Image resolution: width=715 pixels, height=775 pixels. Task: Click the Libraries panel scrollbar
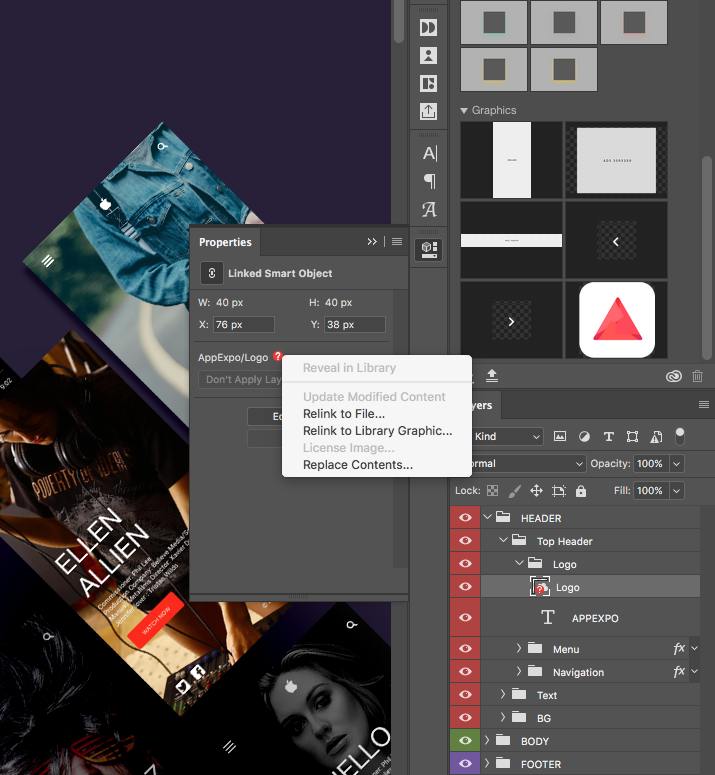click(x=707, y=257)
